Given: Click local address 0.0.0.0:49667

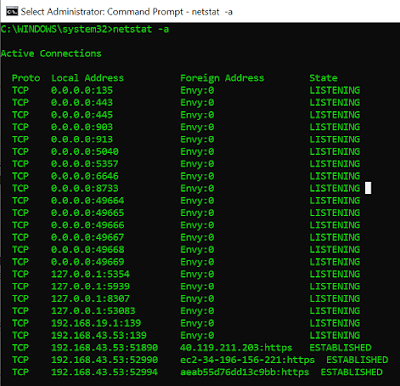Looking at the screenshot, I should pos(88,237).
